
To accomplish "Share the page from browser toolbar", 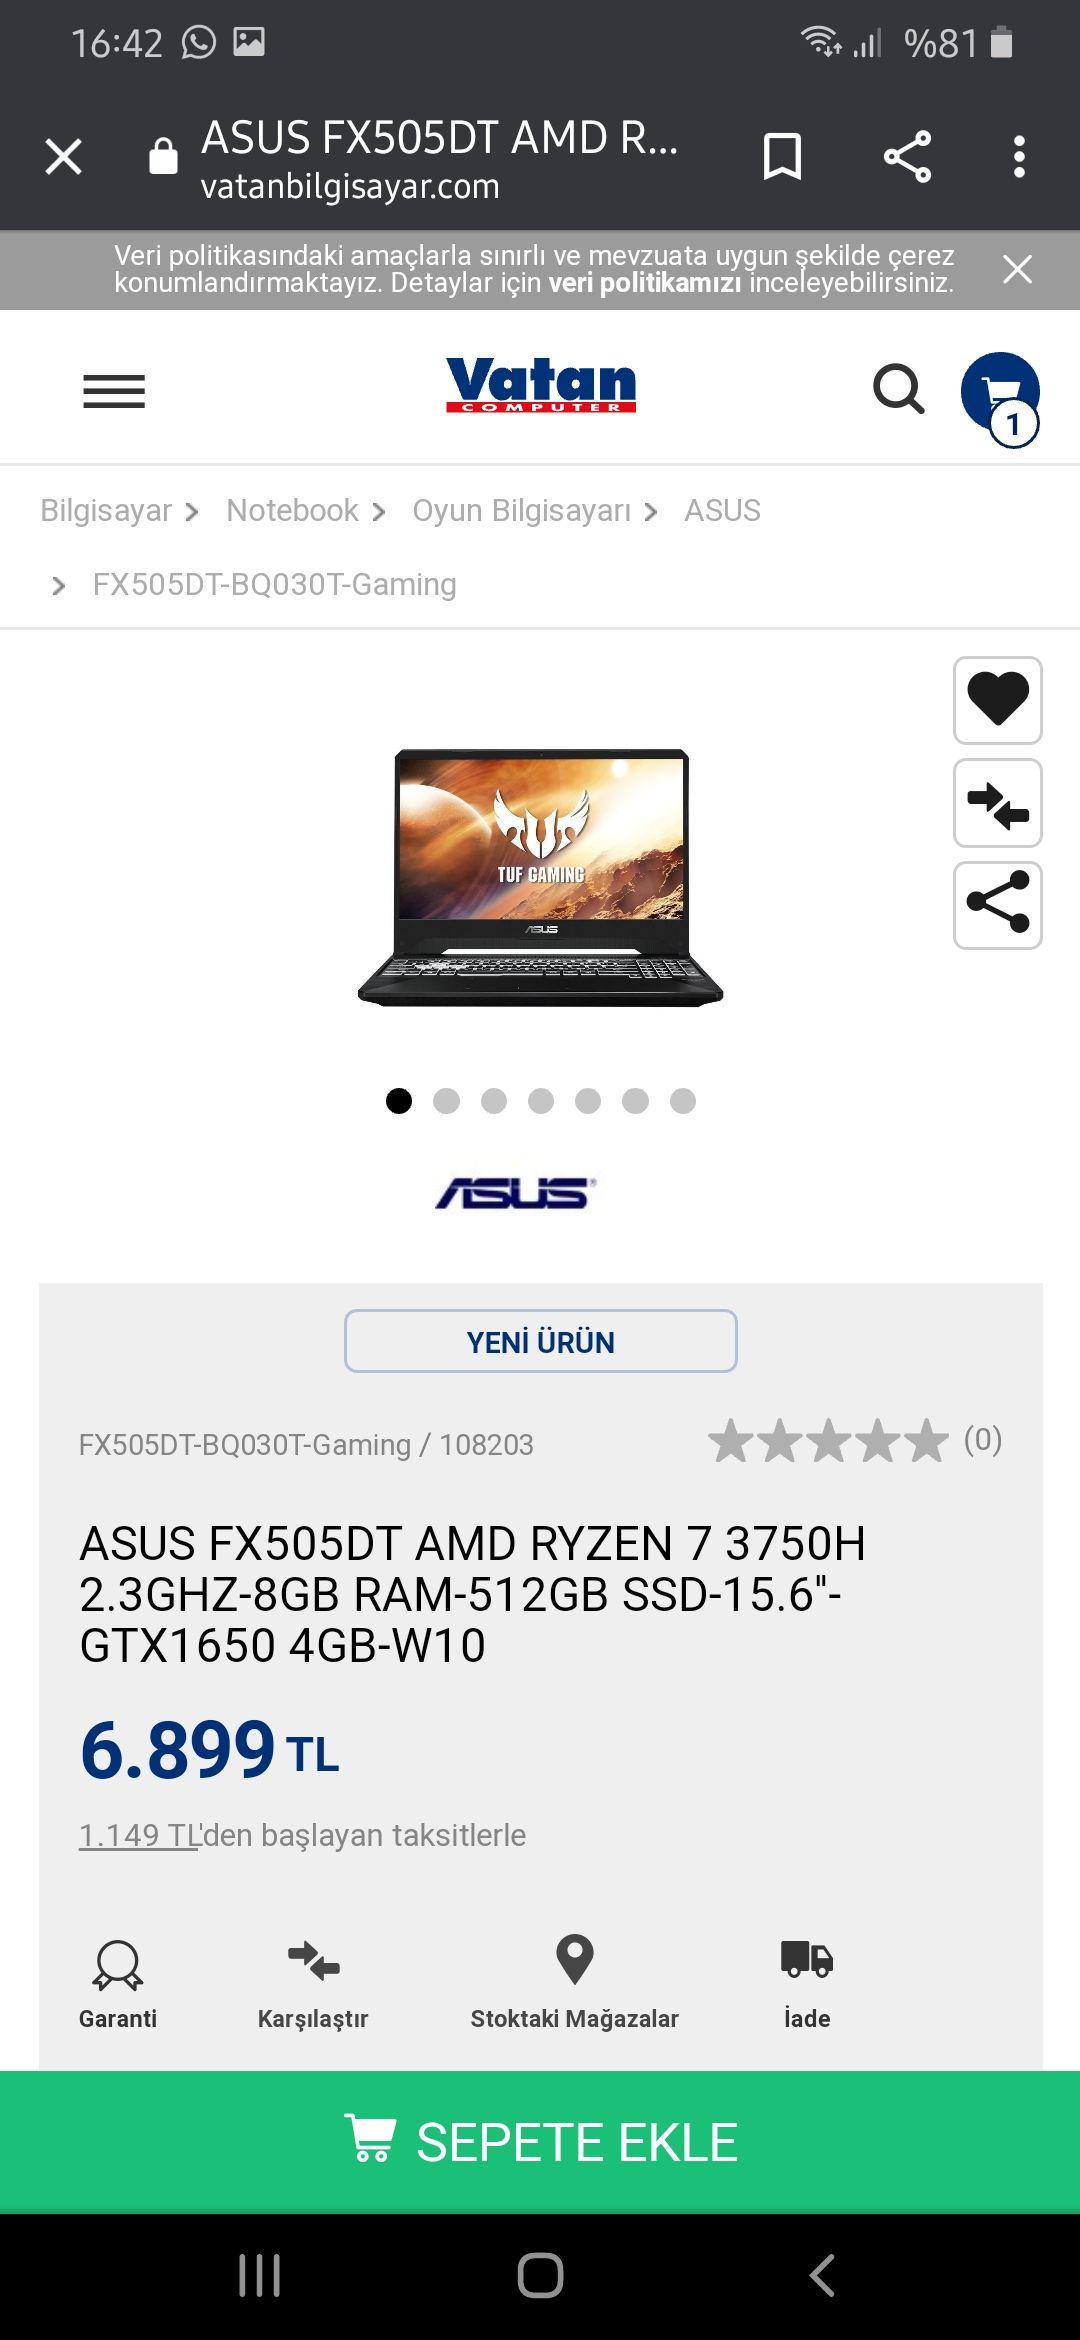I will (x=907, y=157).
